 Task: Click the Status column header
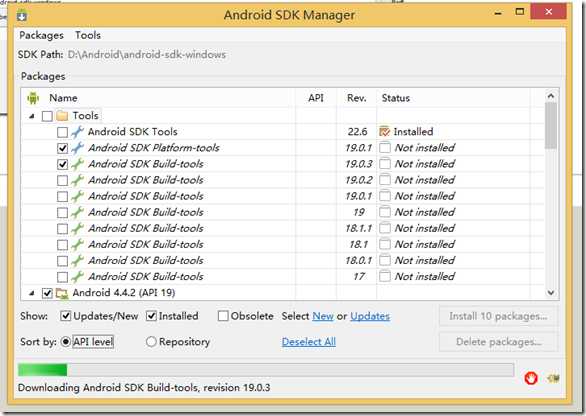click(x=396, y=98)
